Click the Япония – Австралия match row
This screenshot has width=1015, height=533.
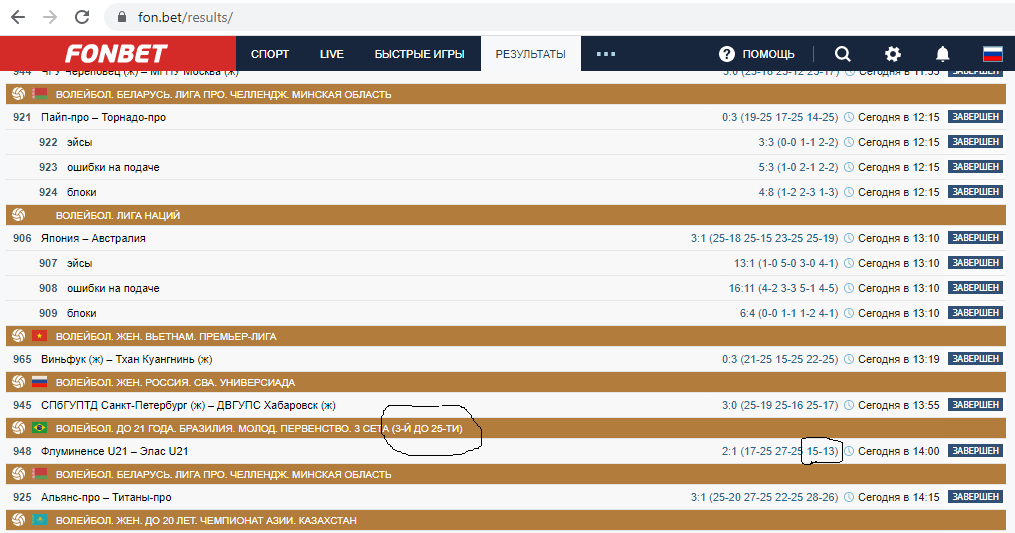click(93, 238)
